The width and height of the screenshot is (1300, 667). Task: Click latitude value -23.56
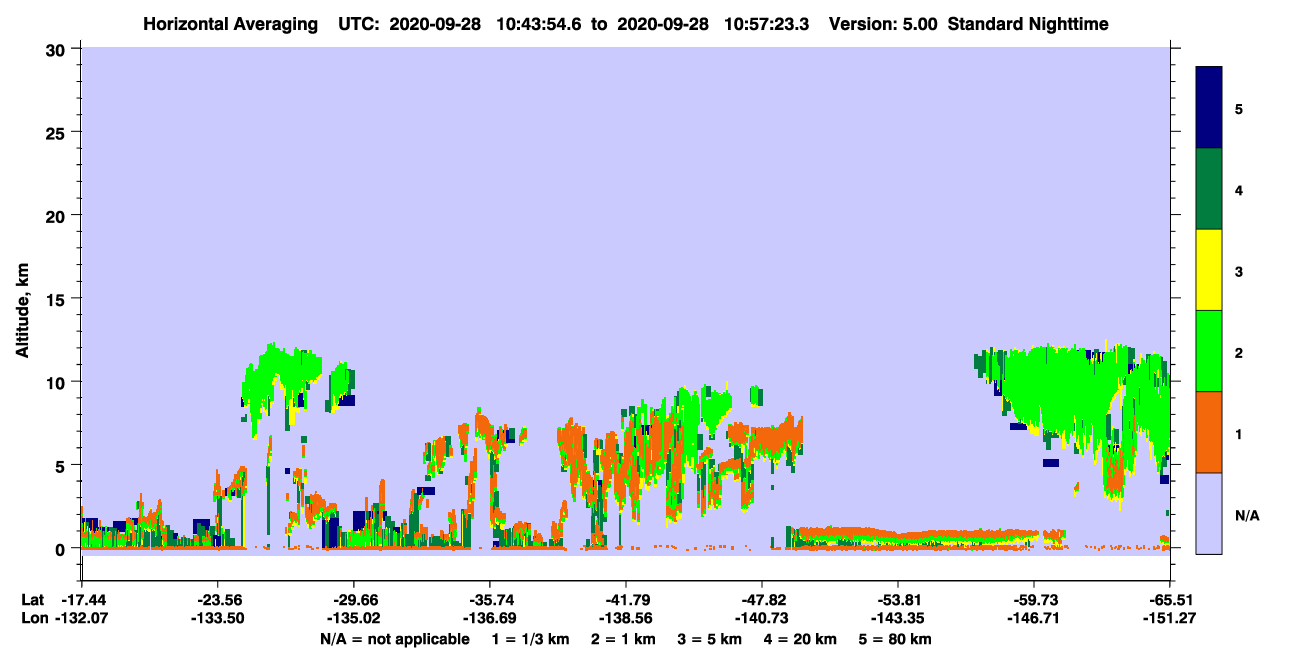(x=217, y=600)
